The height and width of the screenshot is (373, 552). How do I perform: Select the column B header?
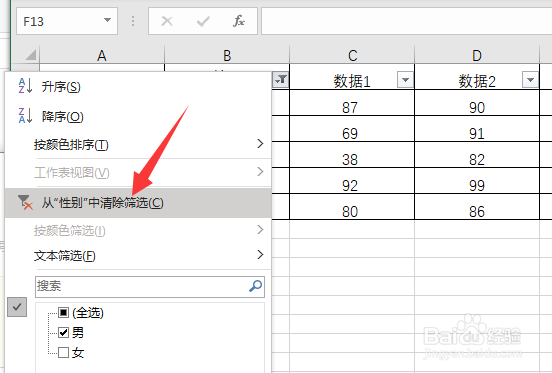click(x=227, y=55)
